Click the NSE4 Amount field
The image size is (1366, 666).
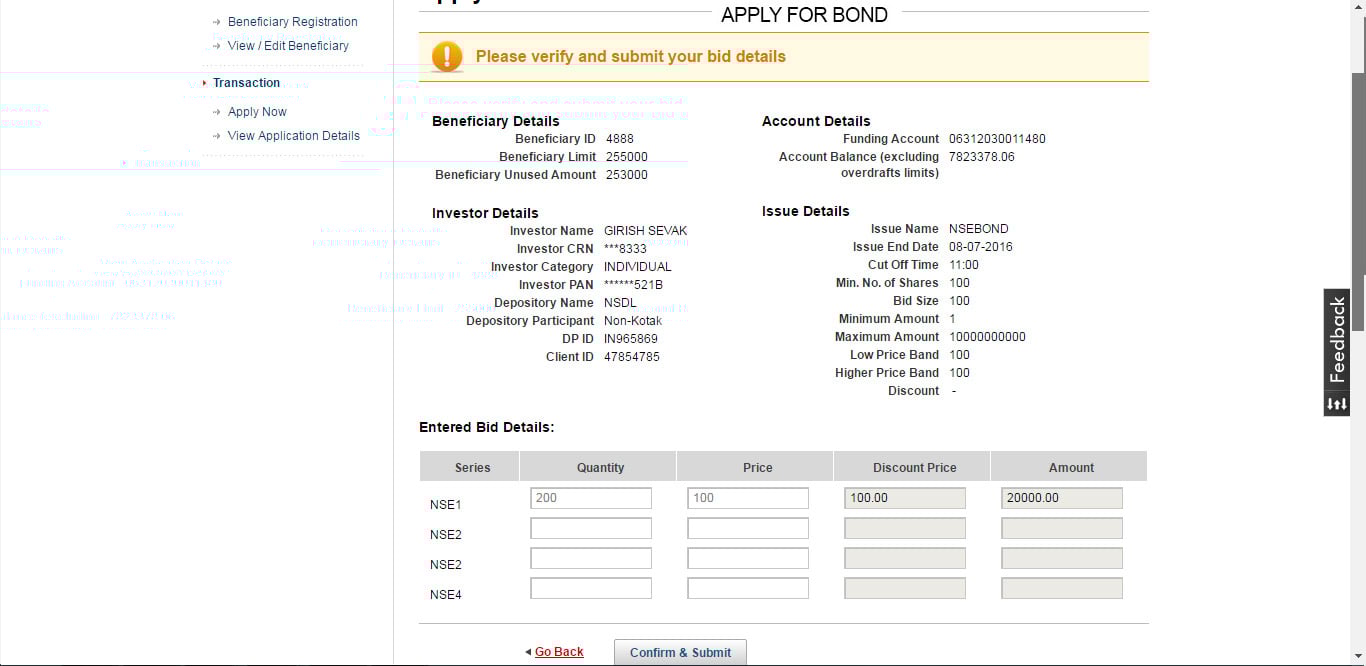click(1062, 589)
